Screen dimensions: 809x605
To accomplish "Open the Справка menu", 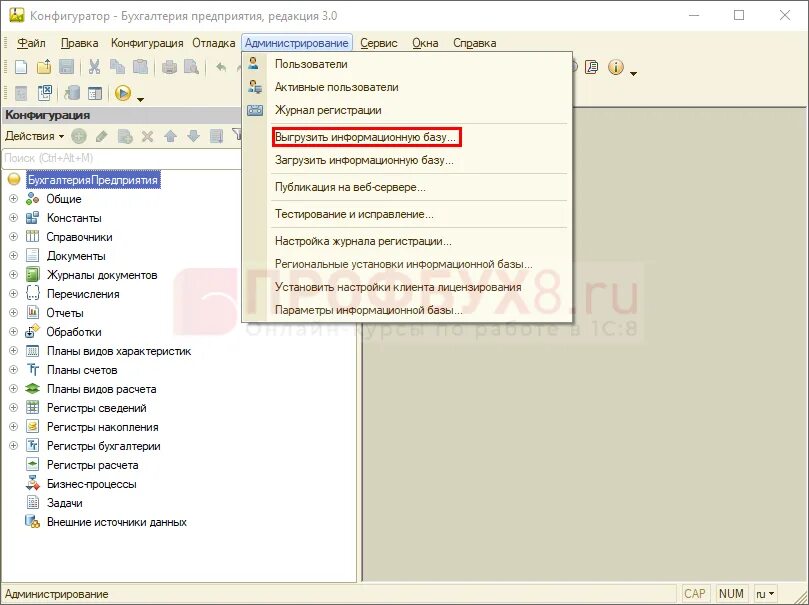I will coord(475,43).
